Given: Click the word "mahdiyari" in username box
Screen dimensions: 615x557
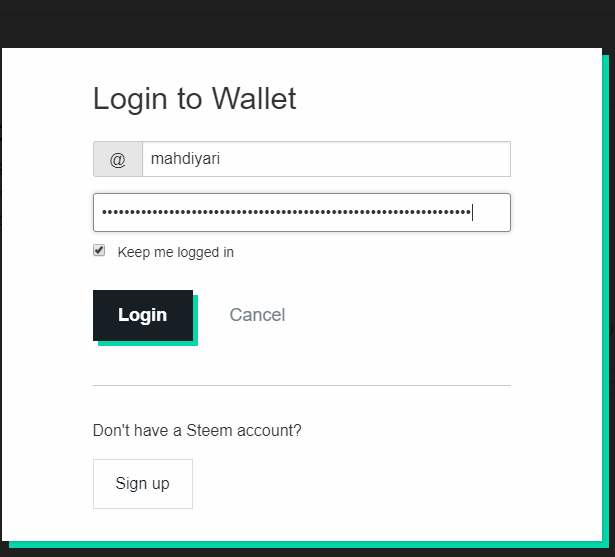Looking at the screenshot, I should click(x=185, y=159).
